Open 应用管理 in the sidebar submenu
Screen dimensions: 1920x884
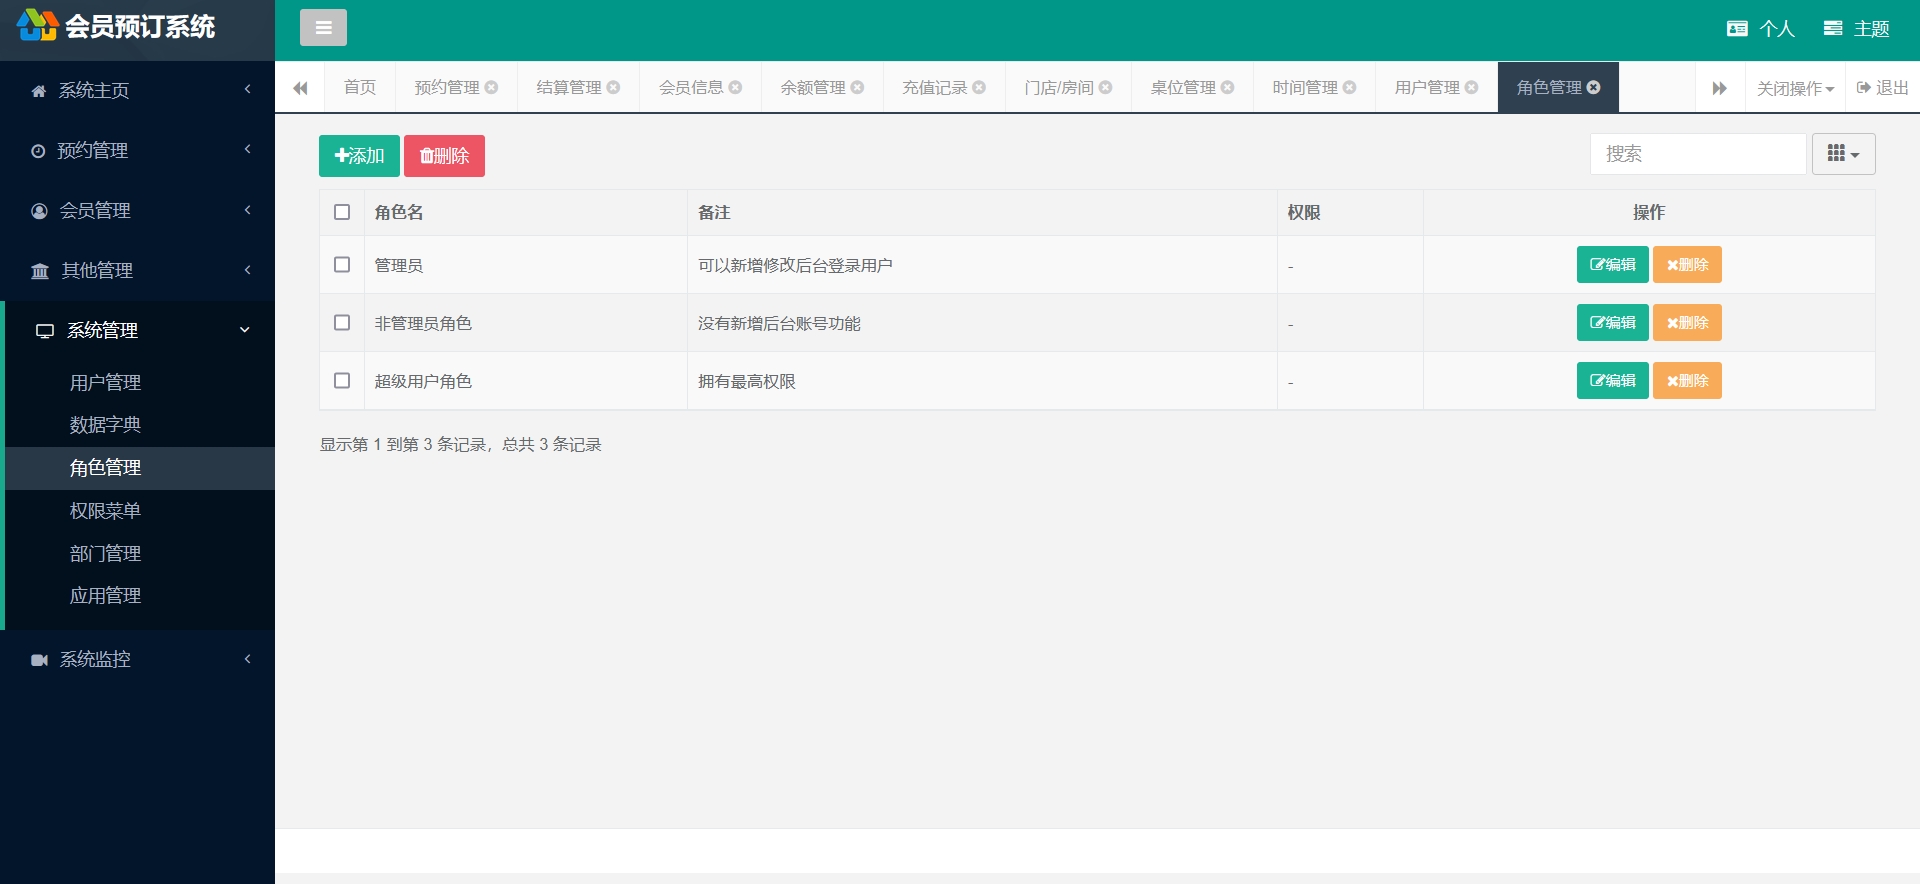point(140,596)
